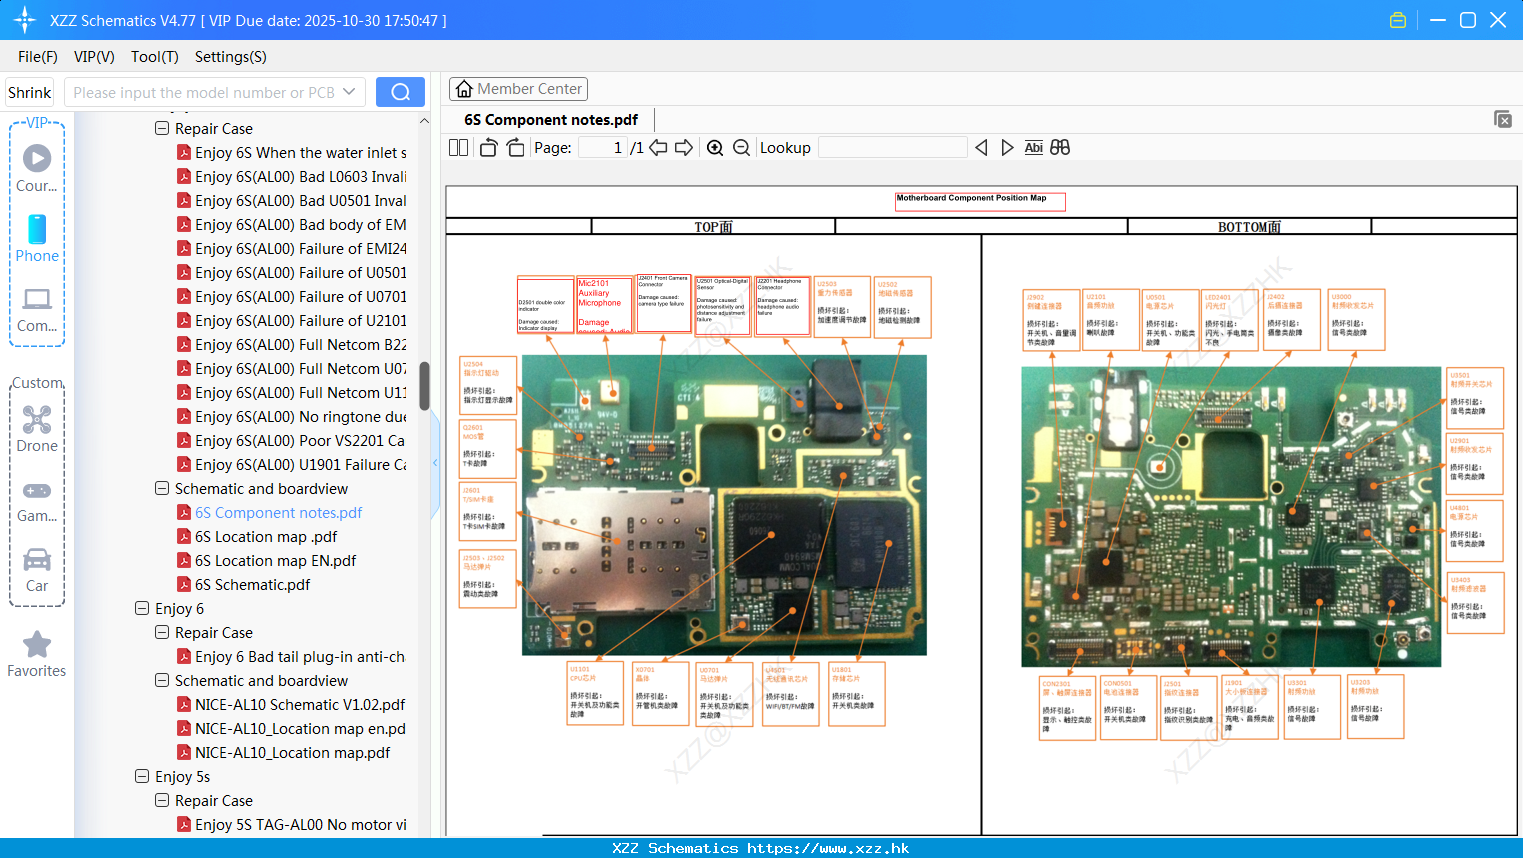Collapse the Enjoy 5s tree node
1523x858 pixels.
pos(142,776)
